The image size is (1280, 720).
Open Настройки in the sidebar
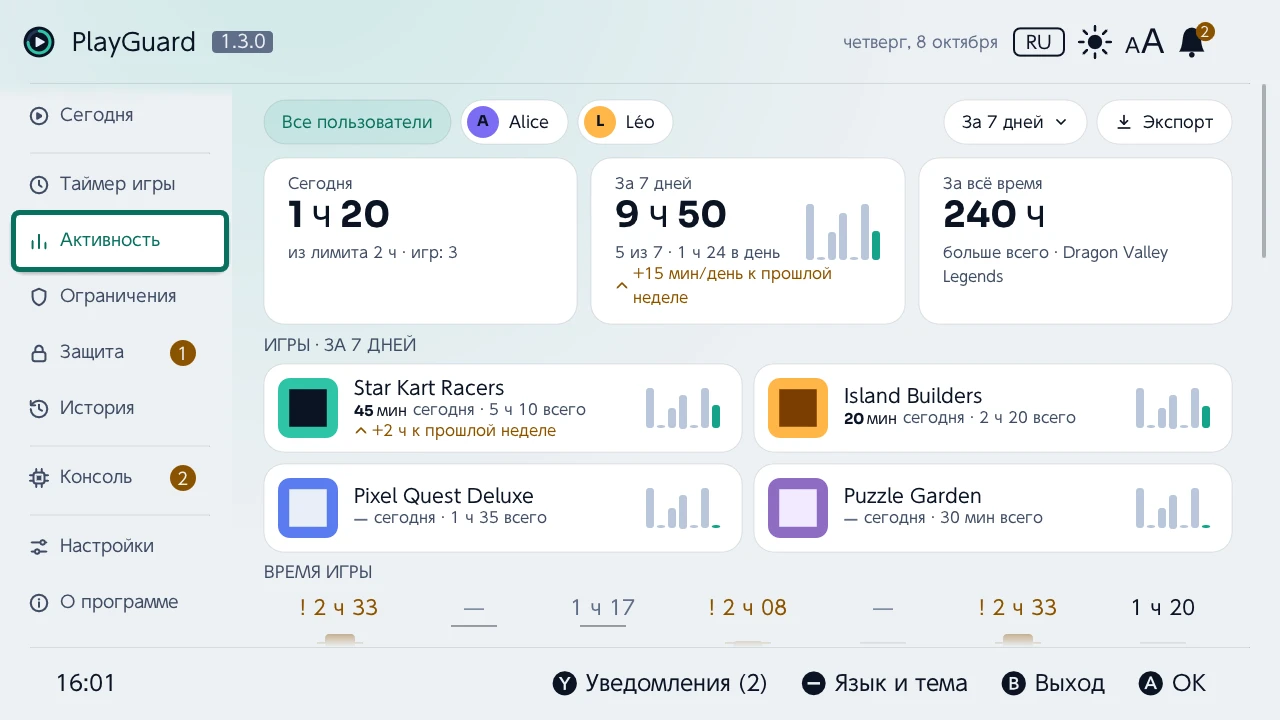pyautogui.click(x=120, y=546)
